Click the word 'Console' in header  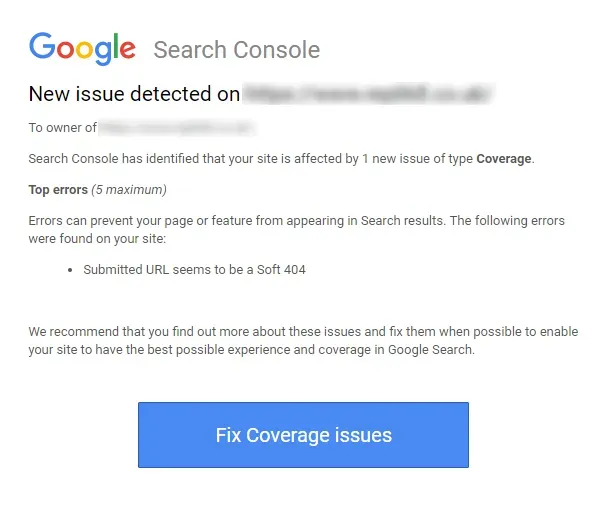[x=277, y=50]
